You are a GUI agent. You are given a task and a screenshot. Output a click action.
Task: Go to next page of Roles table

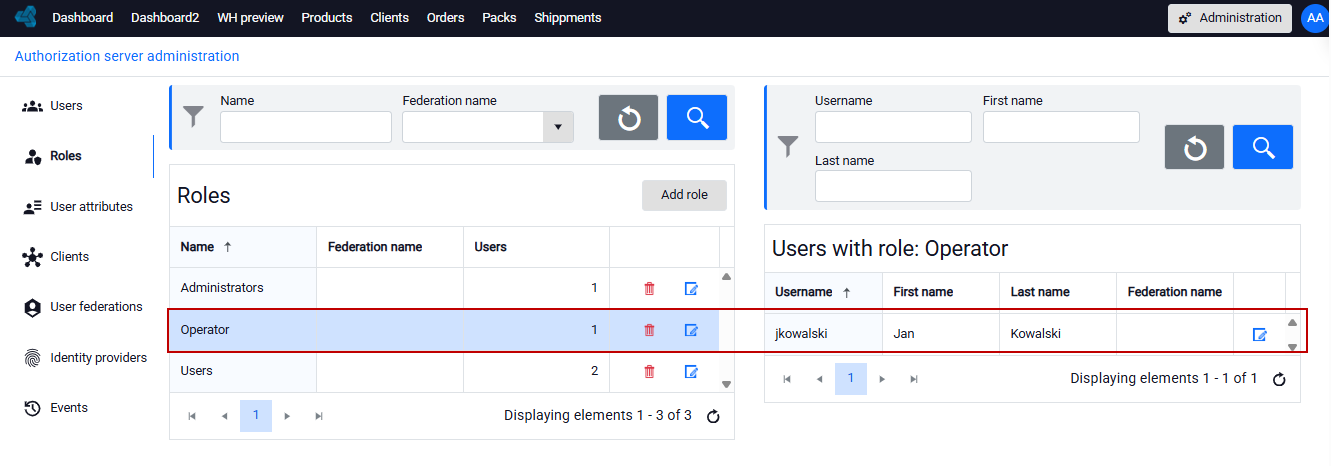(x=287, y=416)
